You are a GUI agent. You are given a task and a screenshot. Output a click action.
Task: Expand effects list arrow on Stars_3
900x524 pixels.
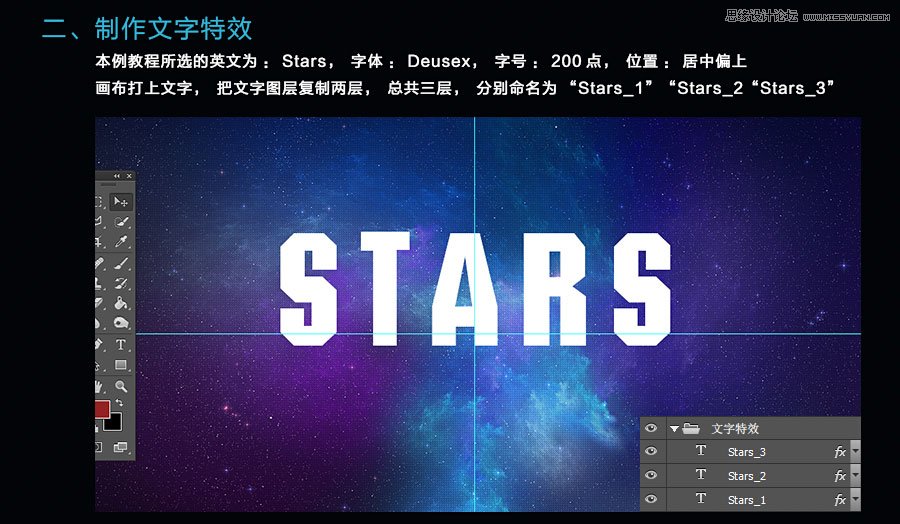pos(856,451)
